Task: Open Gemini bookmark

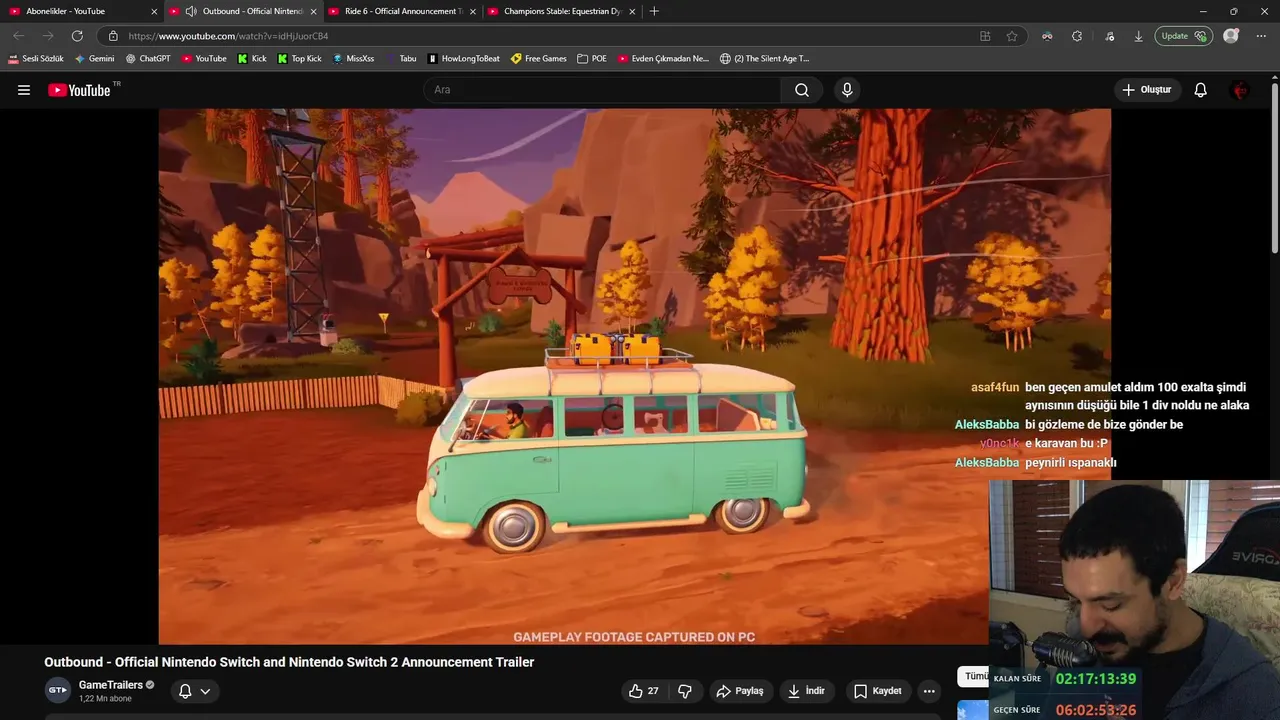Action: [95, 59]
